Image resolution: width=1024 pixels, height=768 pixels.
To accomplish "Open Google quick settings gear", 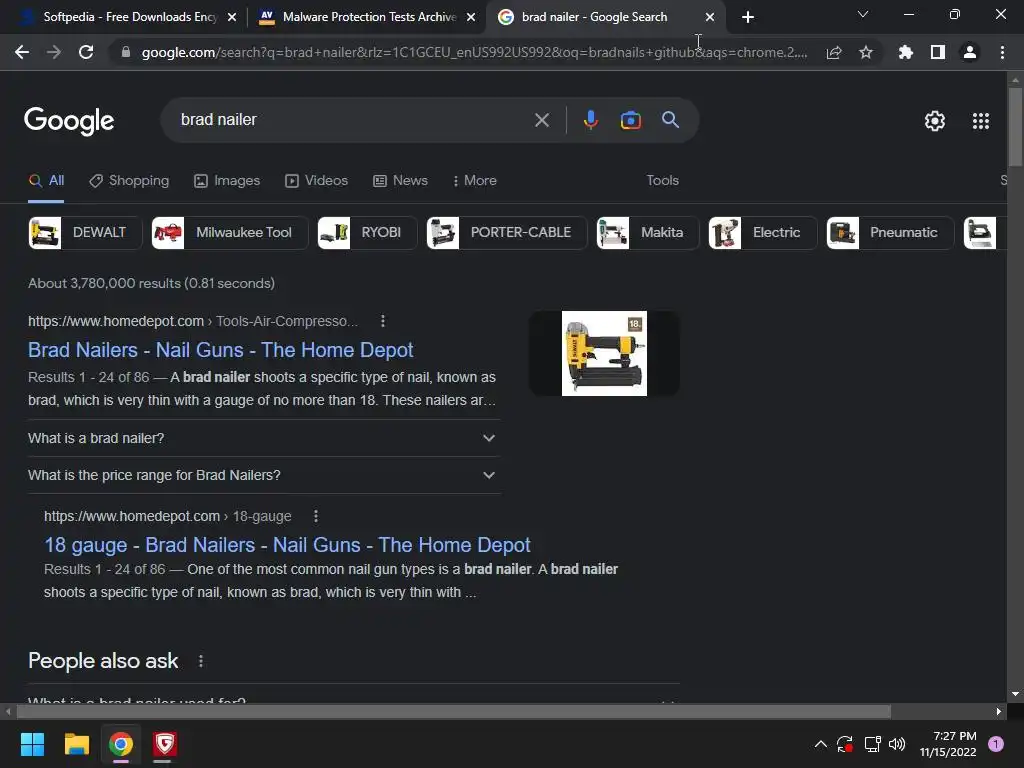I will point(935,121).
